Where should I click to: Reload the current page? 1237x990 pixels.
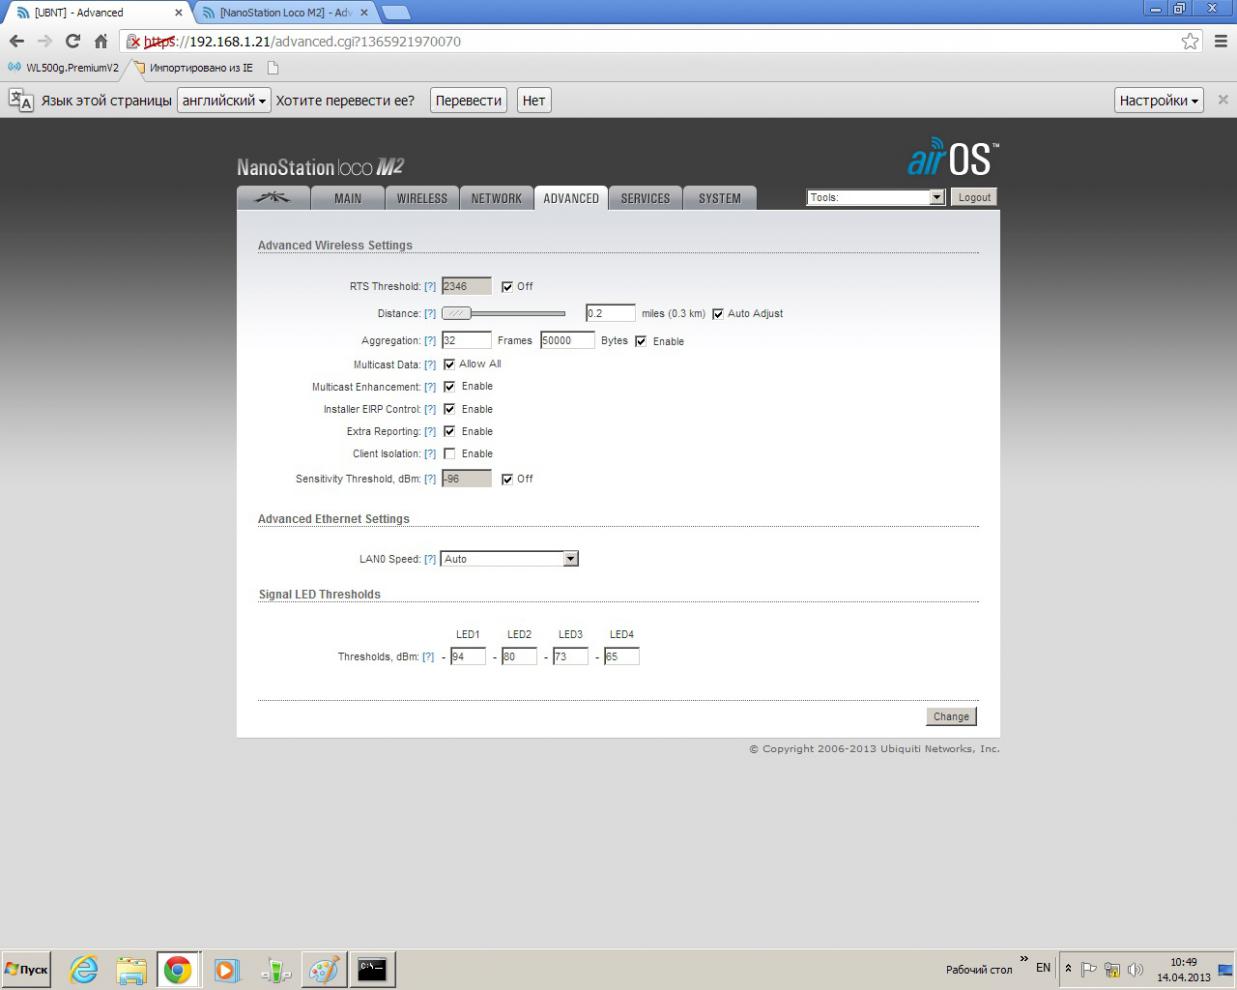(x=73, y=41)
